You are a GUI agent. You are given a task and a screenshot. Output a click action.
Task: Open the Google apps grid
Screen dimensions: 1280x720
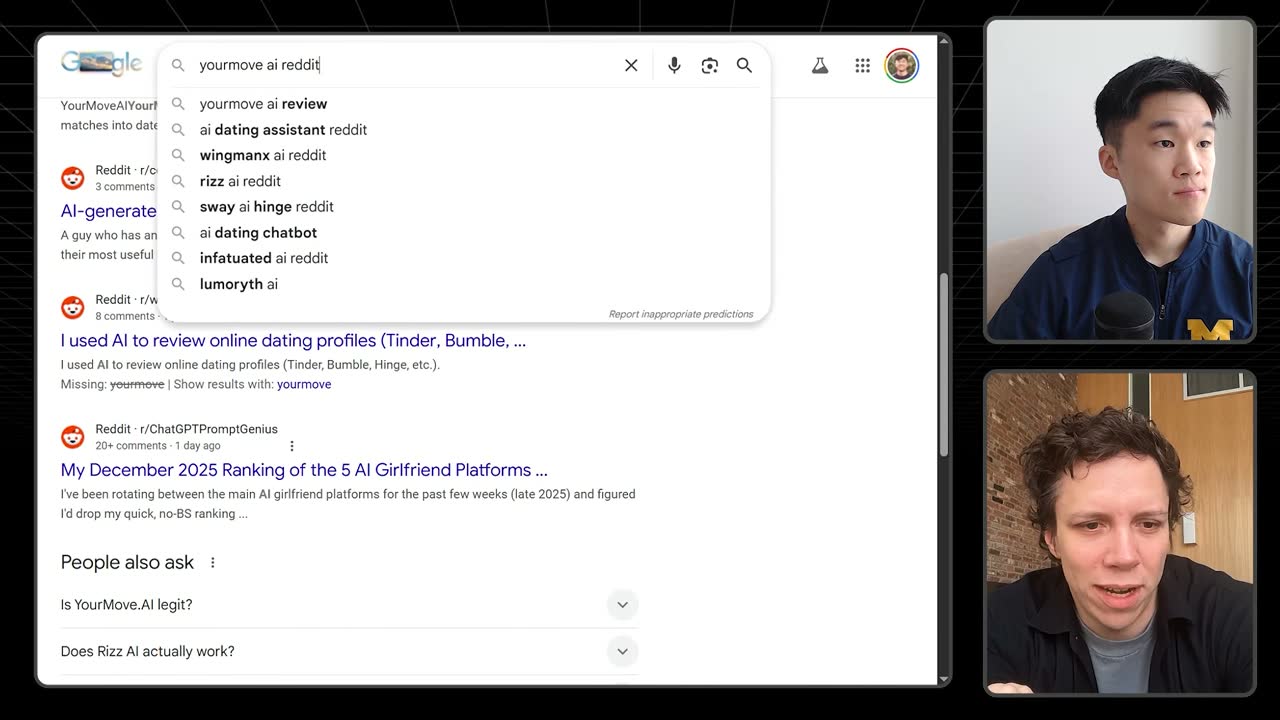click(862, 66)
